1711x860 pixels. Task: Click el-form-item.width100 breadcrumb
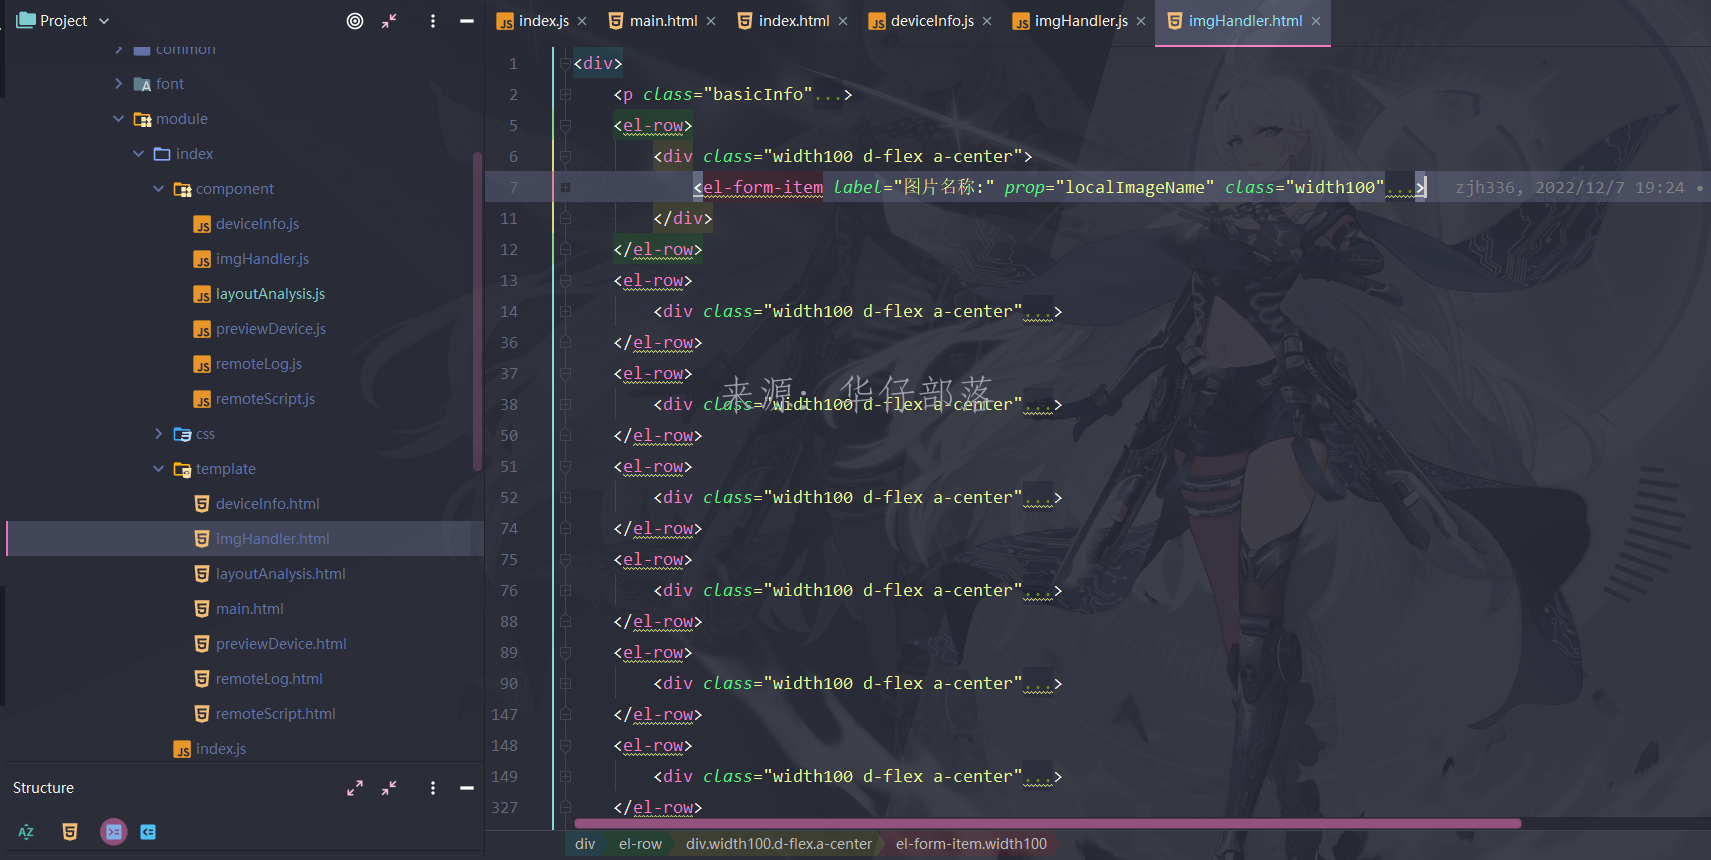point(971,844)
